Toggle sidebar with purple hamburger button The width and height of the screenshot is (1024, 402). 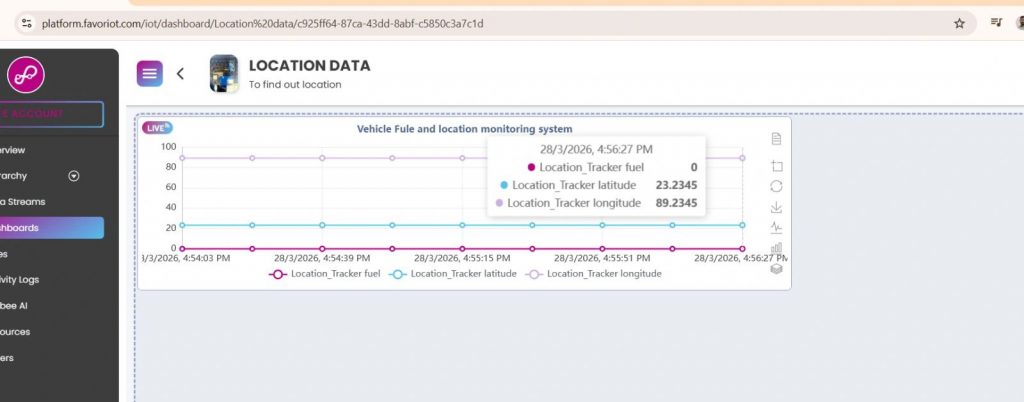coord(150,73)
